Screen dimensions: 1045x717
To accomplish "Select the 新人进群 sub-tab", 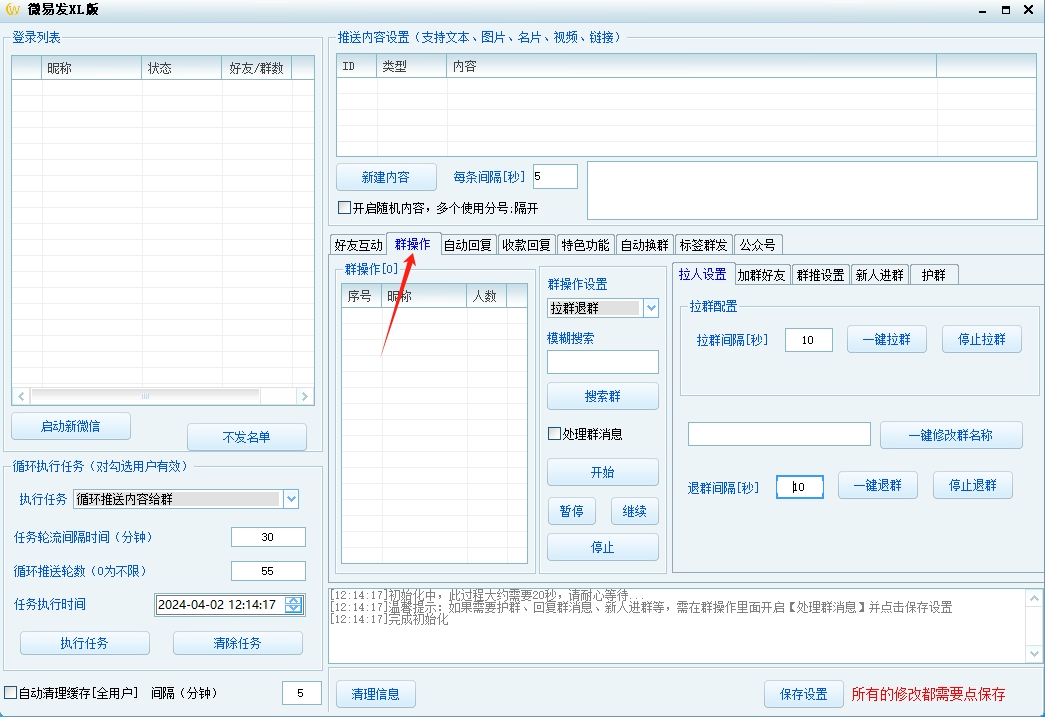I will click(880, 275).
